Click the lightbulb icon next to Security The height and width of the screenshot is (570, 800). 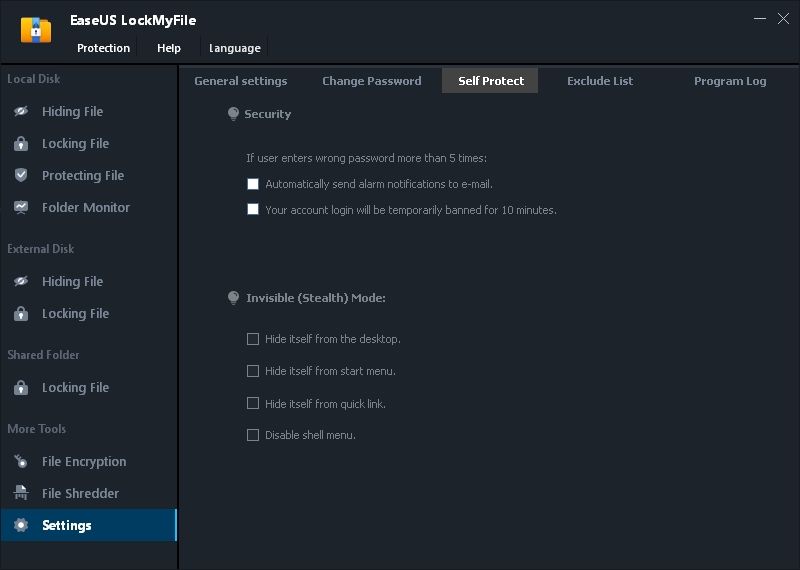233,114
